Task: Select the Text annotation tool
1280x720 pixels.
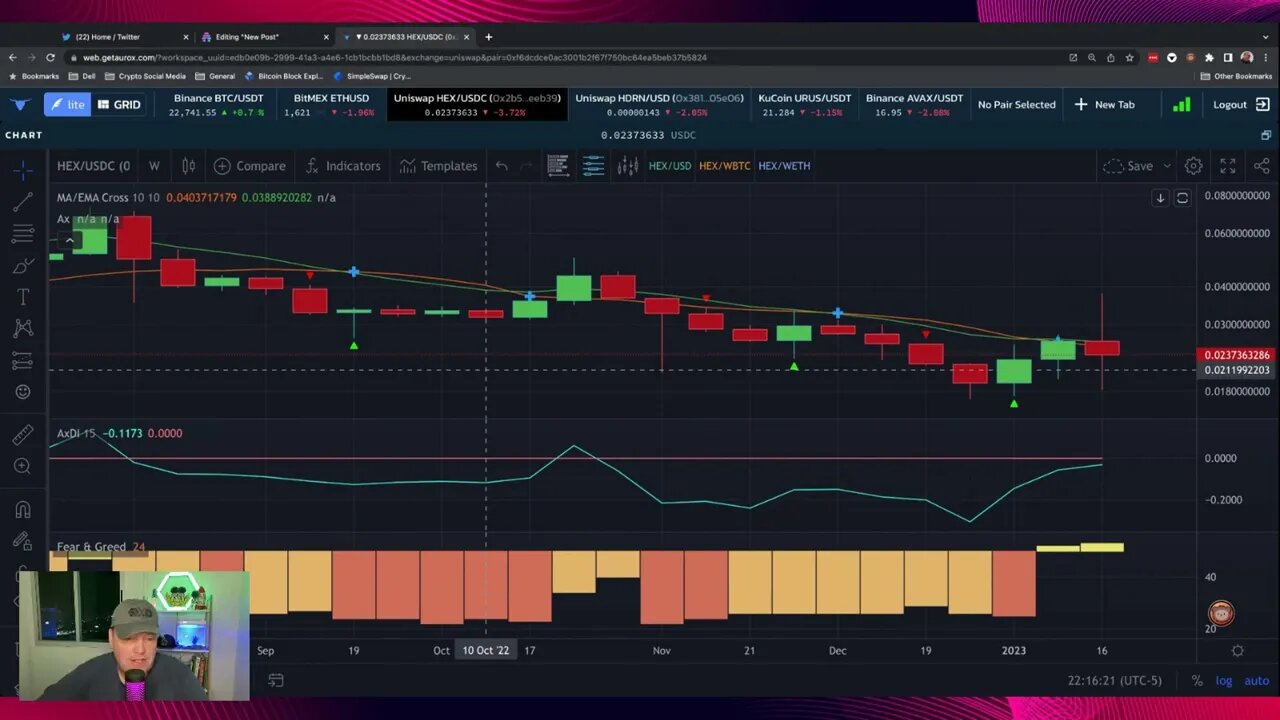Action: coord(22,297)
